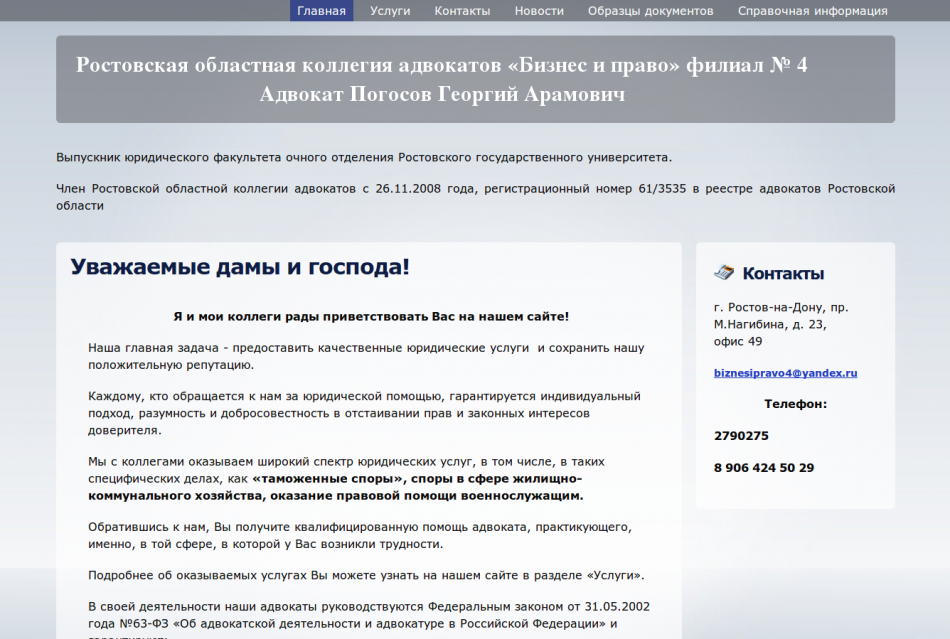Open the Контакты navigation item

point(462,11)
